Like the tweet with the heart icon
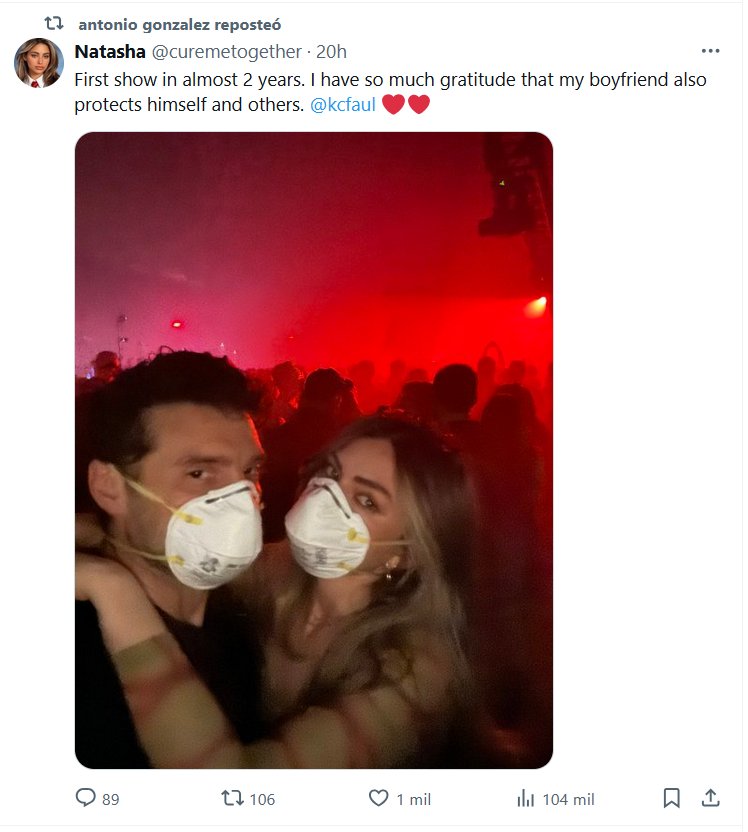Image resolution: width=748 pixels, height=832 pixels. 378,798
